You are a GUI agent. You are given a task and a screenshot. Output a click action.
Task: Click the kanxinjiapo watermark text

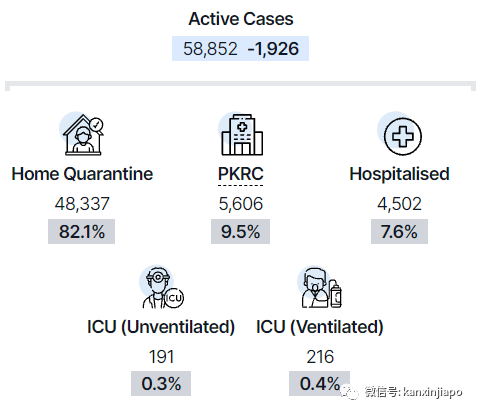pos(433,392)
